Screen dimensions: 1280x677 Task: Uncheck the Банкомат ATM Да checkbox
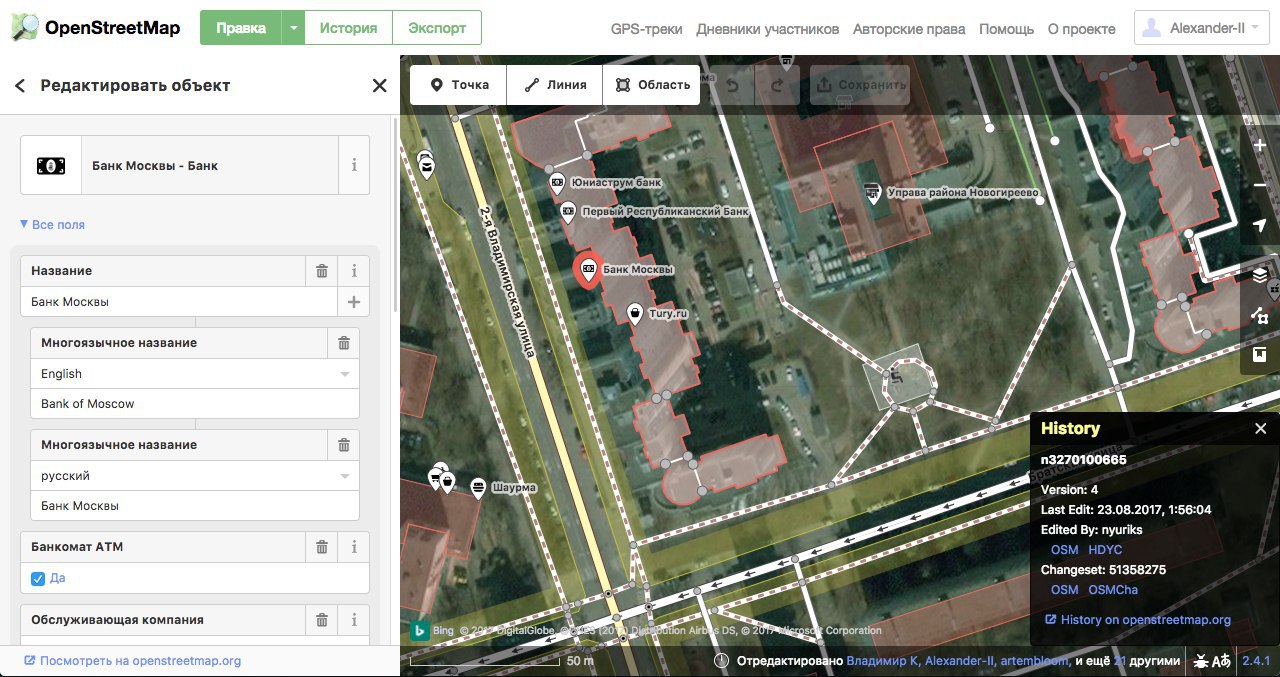tap(38, 578)
